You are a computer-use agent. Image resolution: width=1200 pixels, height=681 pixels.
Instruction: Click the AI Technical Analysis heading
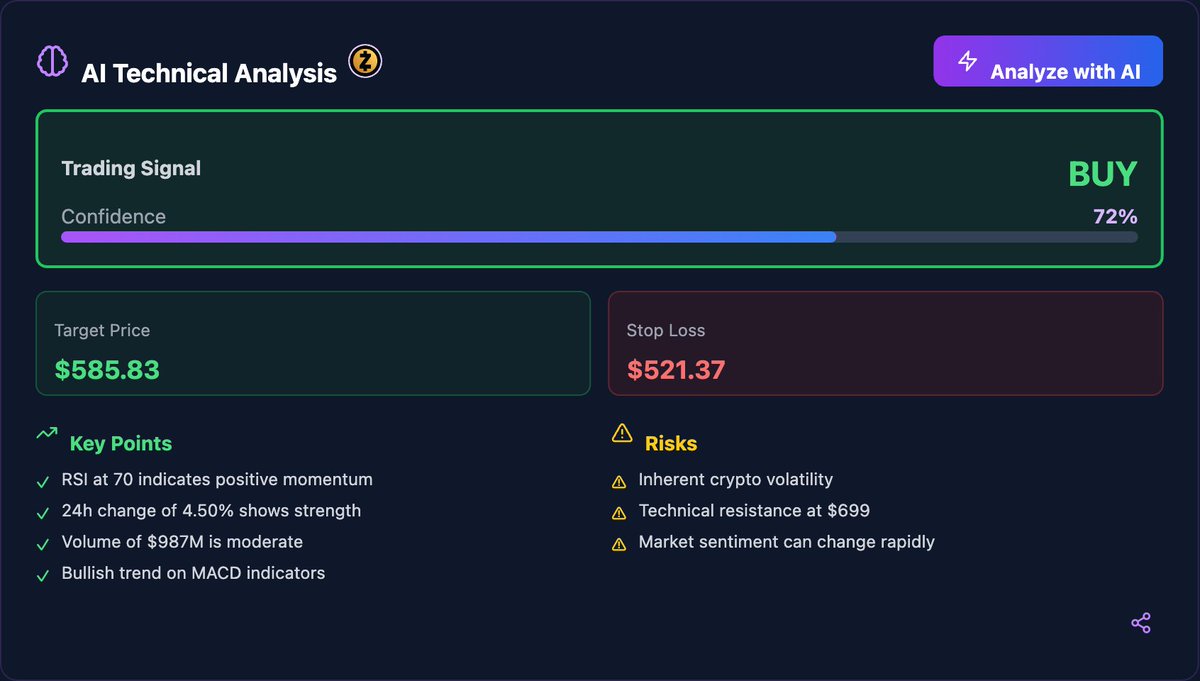tap(209, 73)
